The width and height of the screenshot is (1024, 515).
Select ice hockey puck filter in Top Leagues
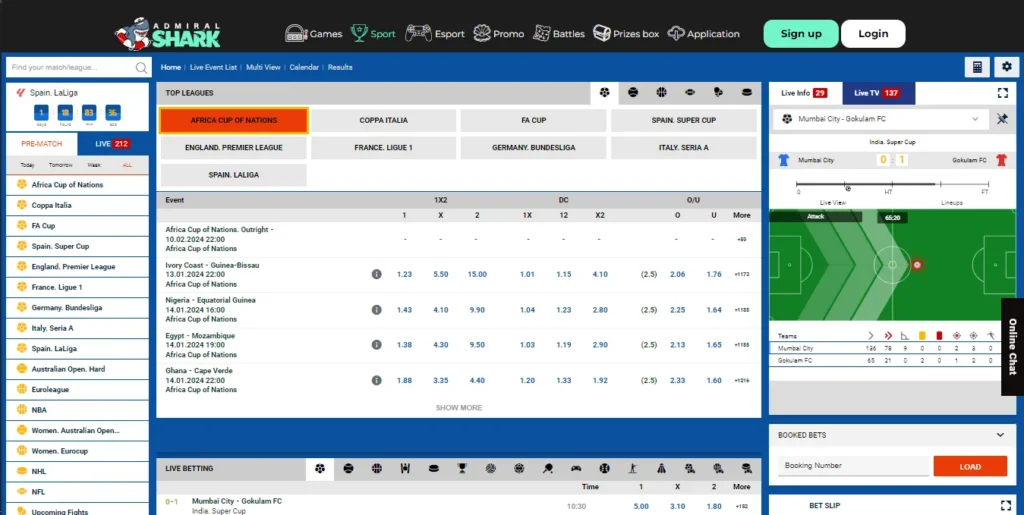(x=746, y=93)
